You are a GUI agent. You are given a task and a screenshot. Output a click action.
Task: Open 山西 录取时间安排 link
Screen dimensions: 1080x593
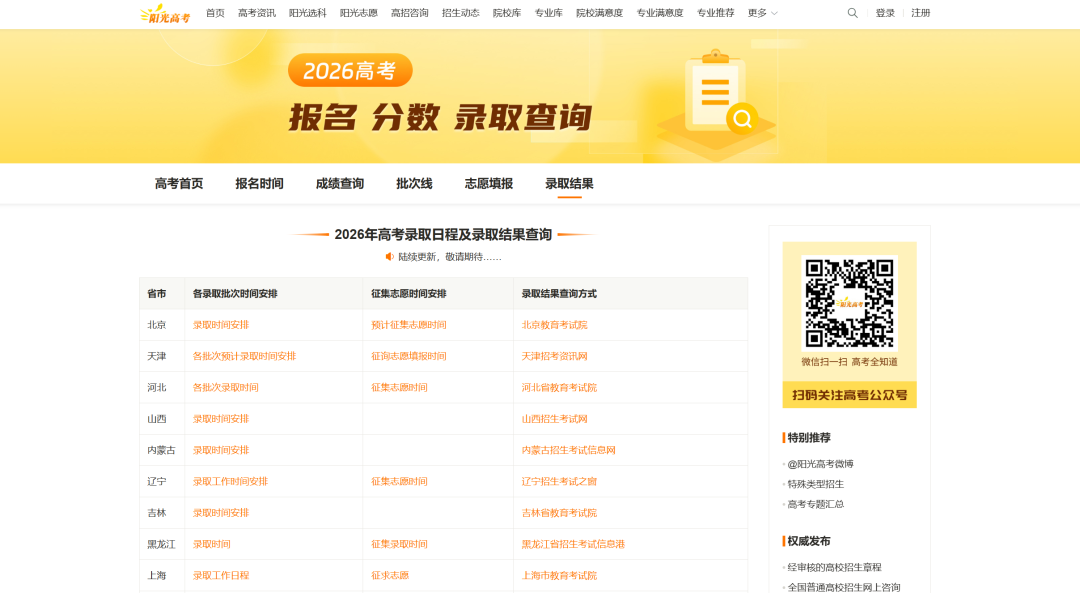[x=220, y=419]
